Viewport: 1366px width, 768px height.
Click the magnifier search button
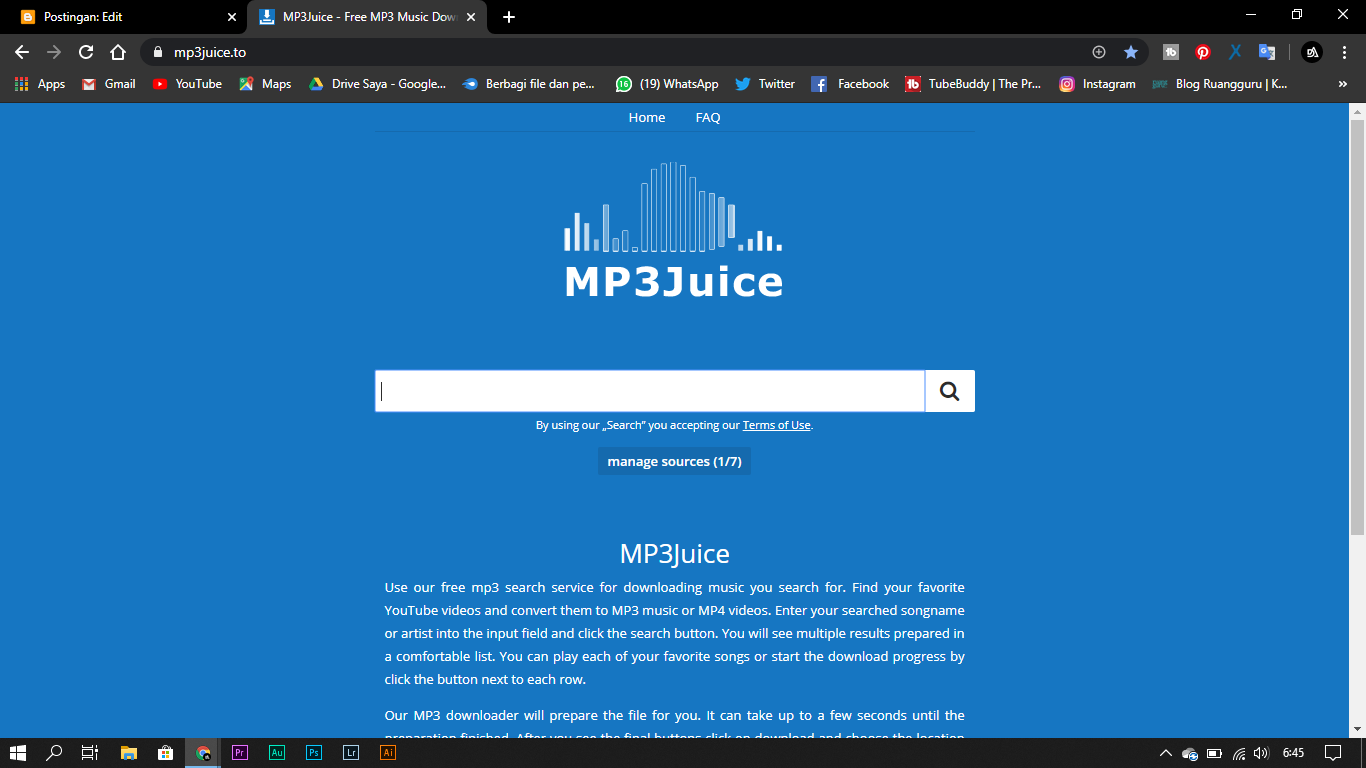pos(949,391)
